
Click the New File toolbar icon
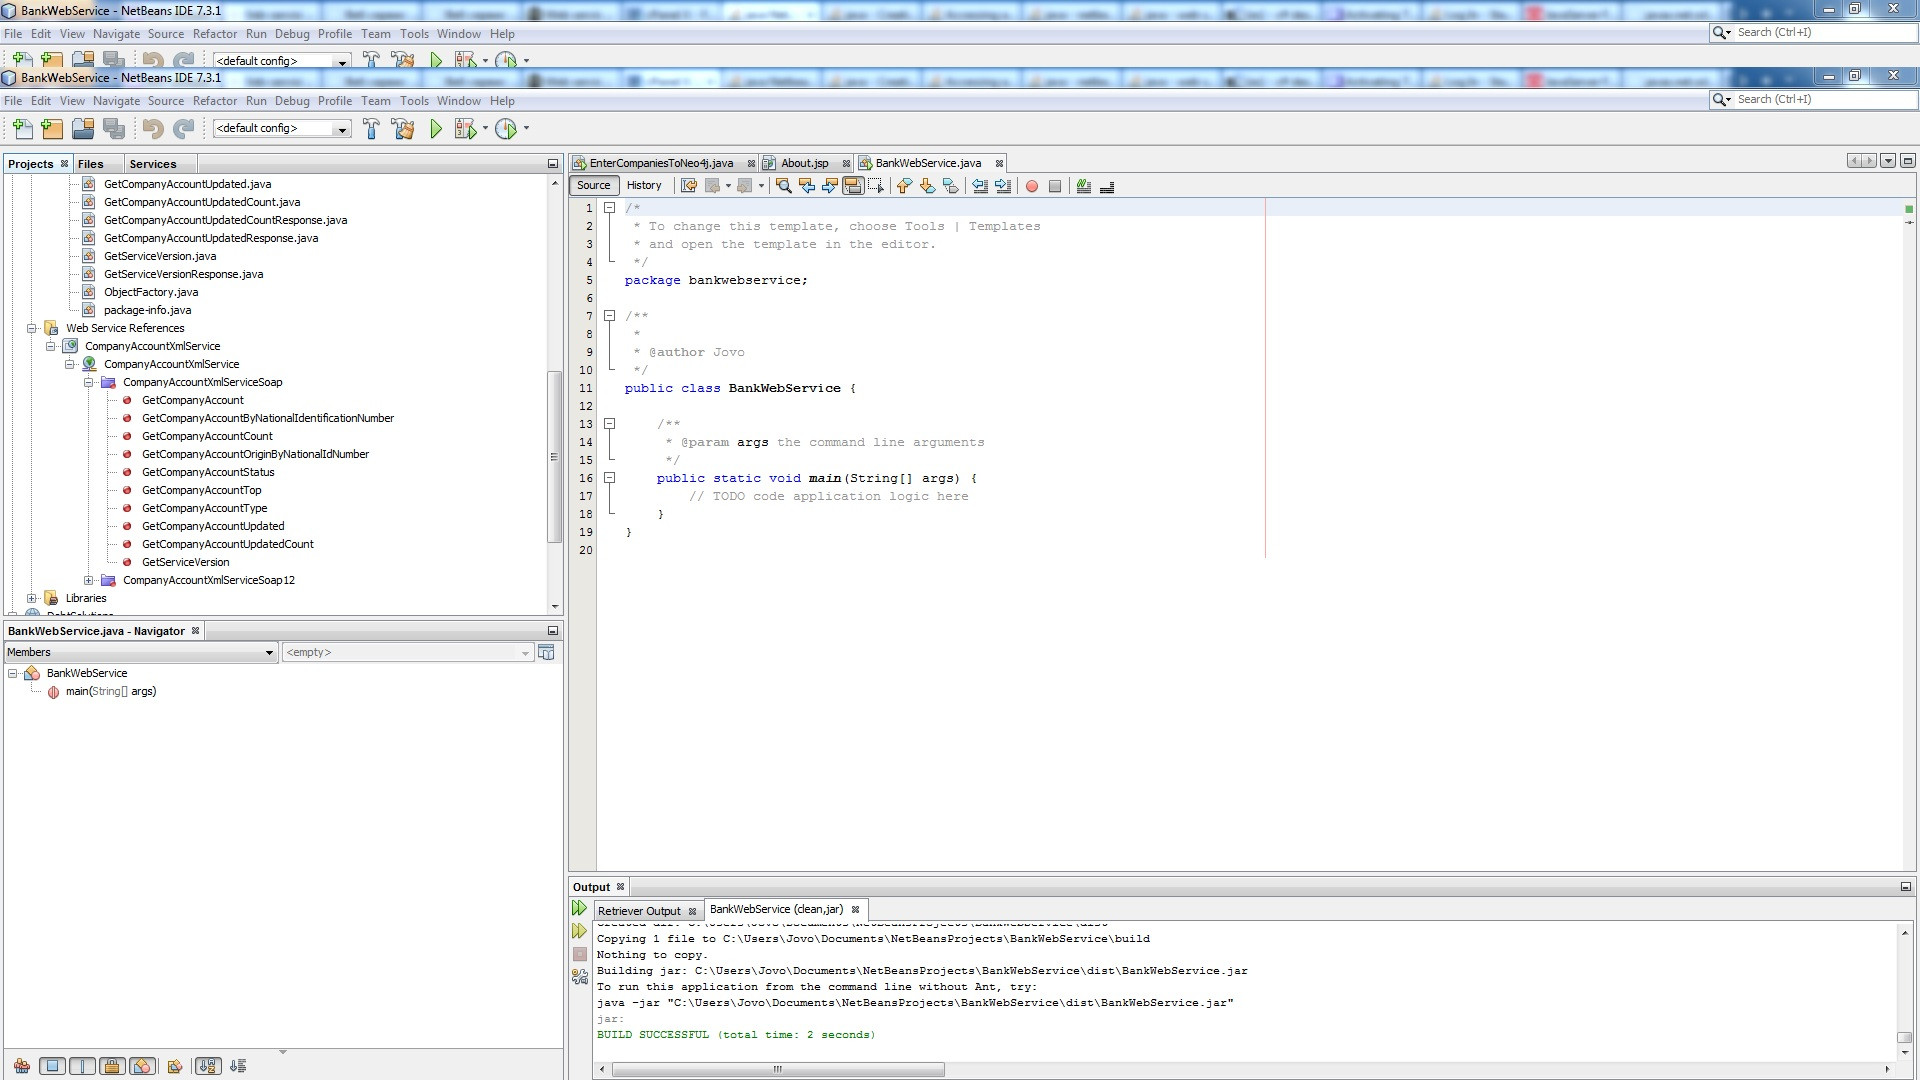22,128
